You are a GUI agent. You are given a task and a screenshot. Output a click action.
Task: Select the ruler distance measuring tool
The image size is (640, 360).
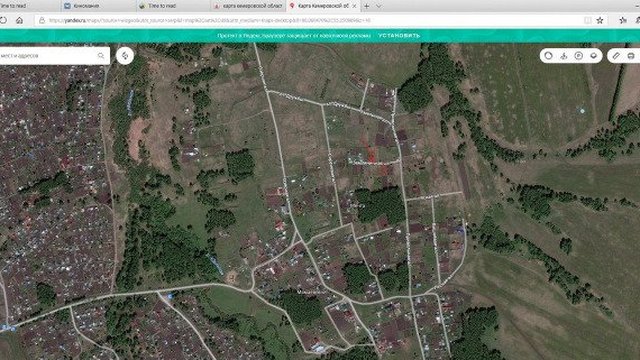point(616,56)
